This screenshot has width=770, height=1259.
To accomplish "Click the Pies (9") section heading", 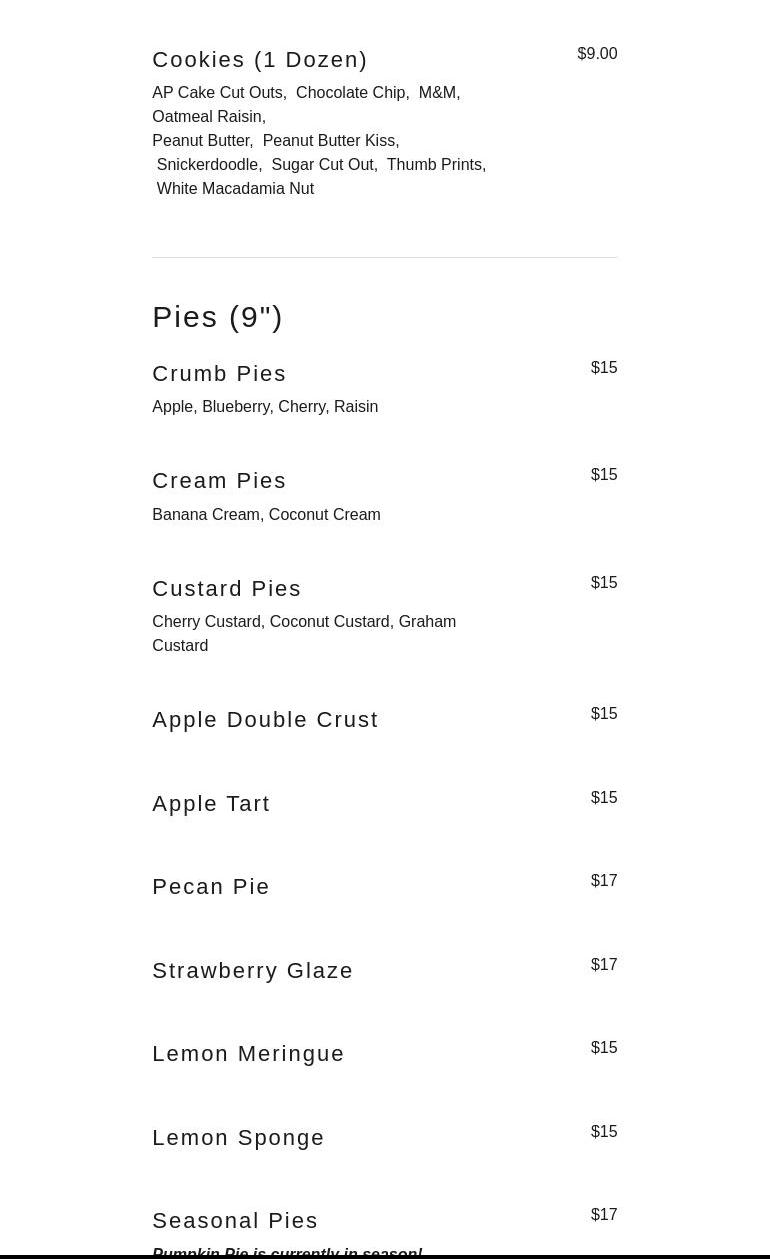I will [217, 317].
